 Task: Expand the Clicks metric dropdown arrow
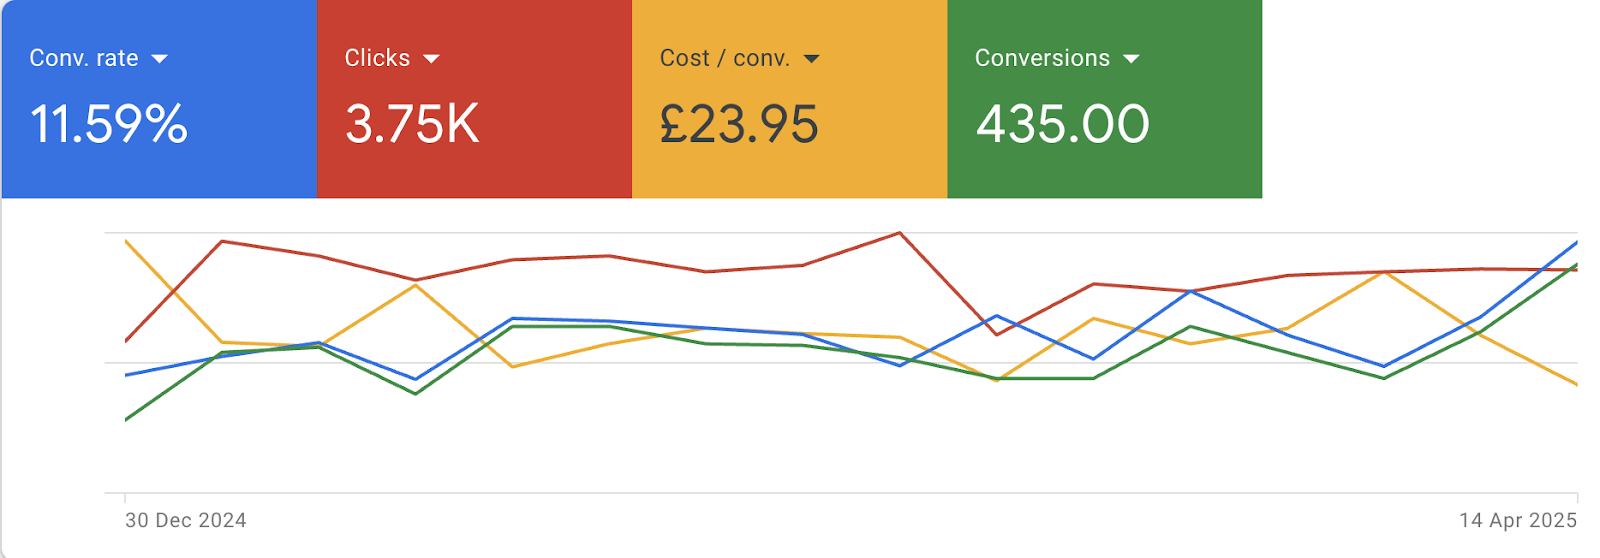431,59
